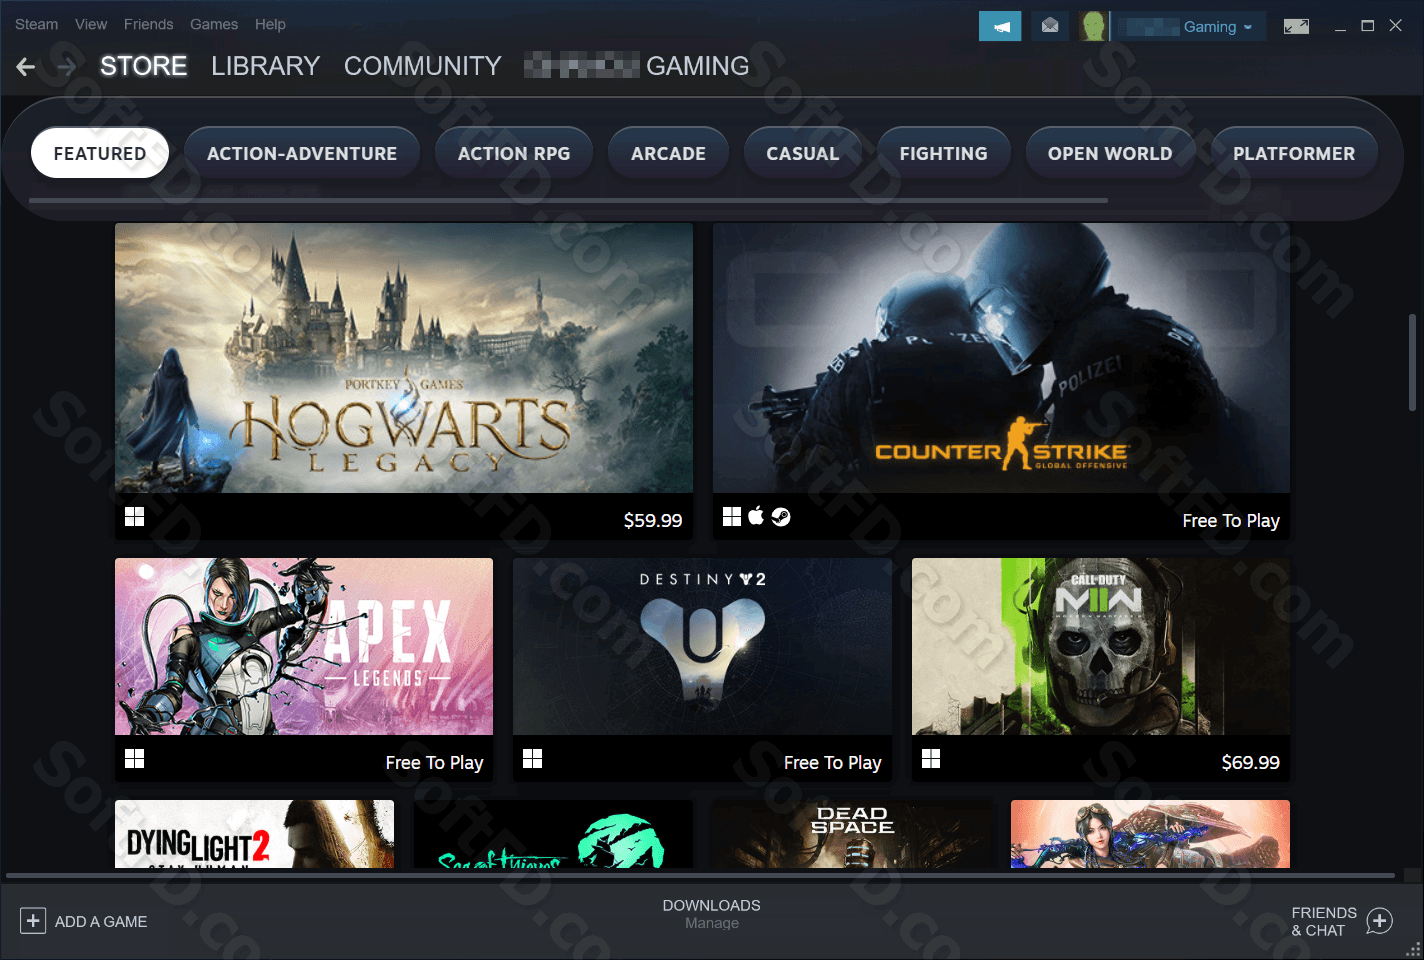Screen dimensions: 1424x960
Task: Click the Apple icon under Counter-Strike
Action: point(756,516)
